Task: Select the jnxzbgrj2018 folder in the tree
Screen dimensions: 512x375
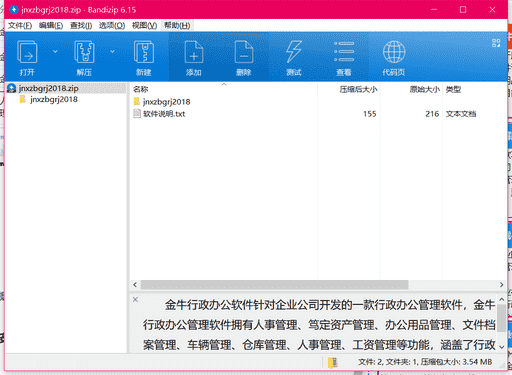Action: click(54, 99)
